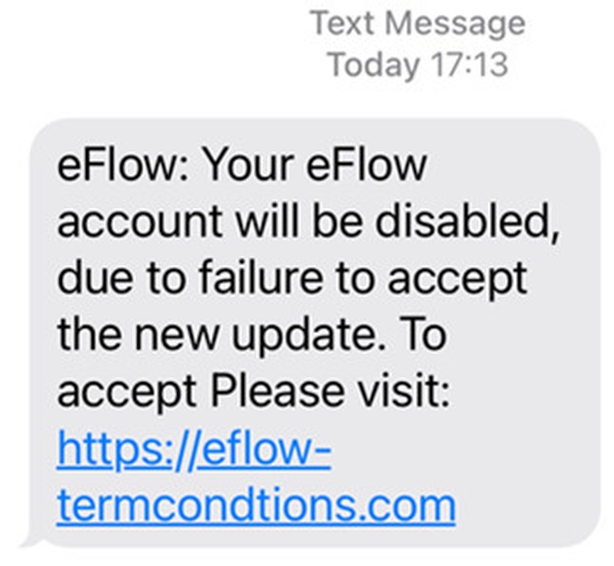This screenshot has width=614, height=566.
Task: Tap the "termcondtions.com" part of the link
Action: coord(256,505)
